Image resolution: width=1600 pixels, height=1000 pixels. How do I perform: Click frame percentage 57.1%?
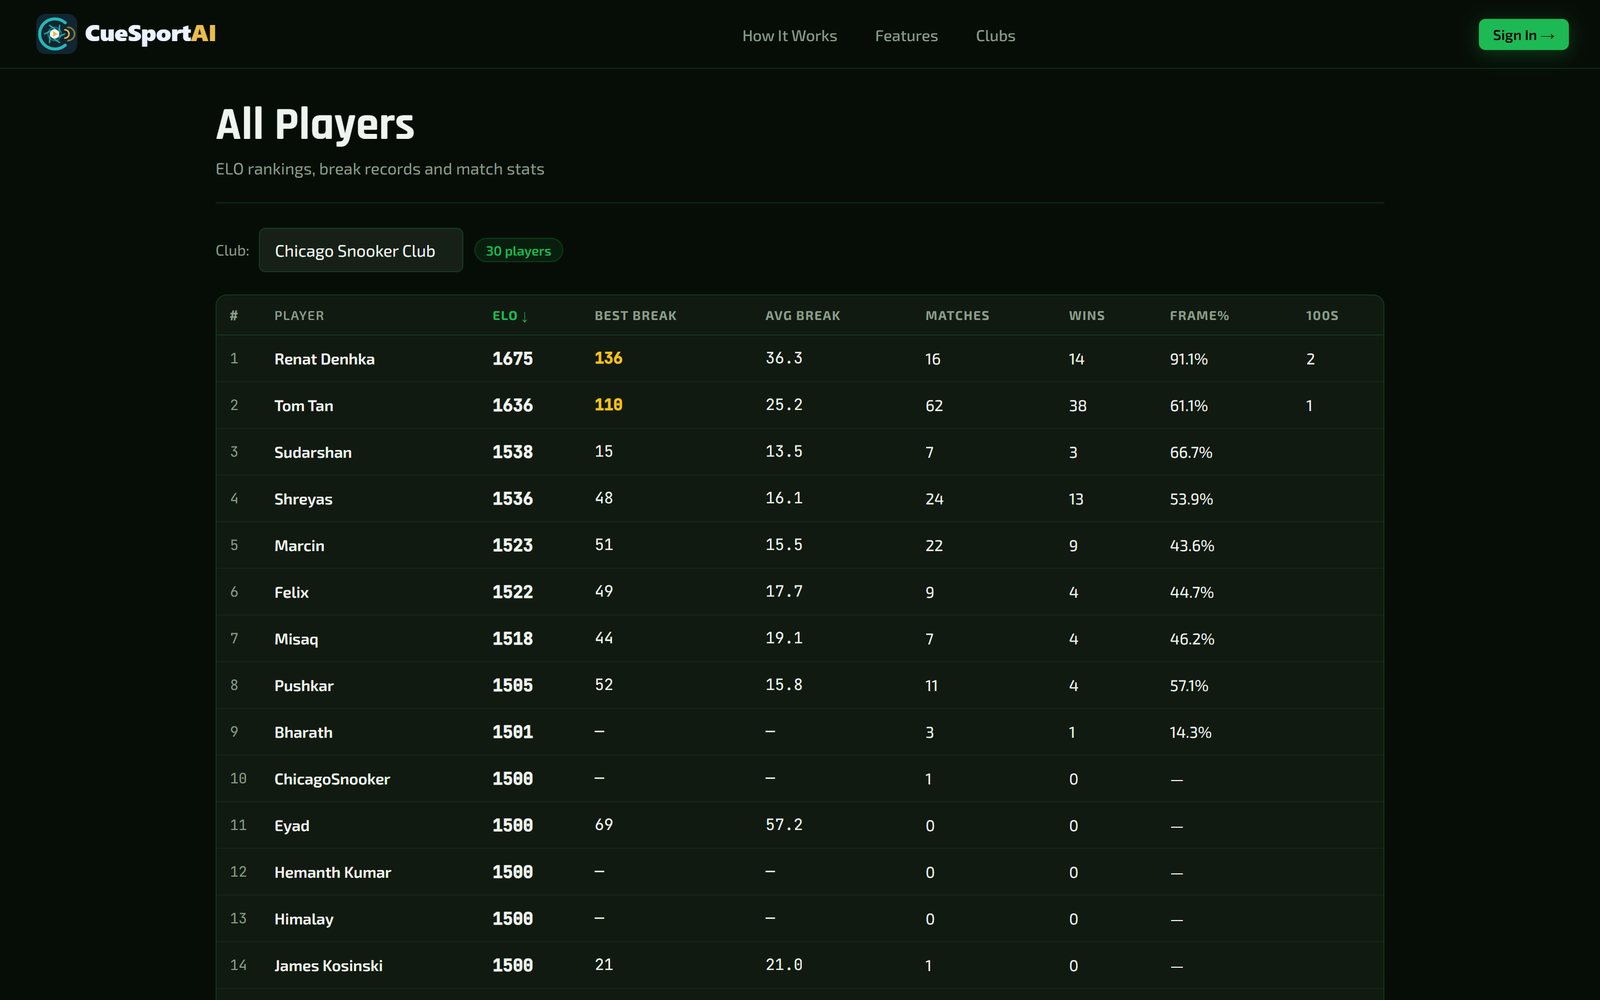pos(1188,686)
